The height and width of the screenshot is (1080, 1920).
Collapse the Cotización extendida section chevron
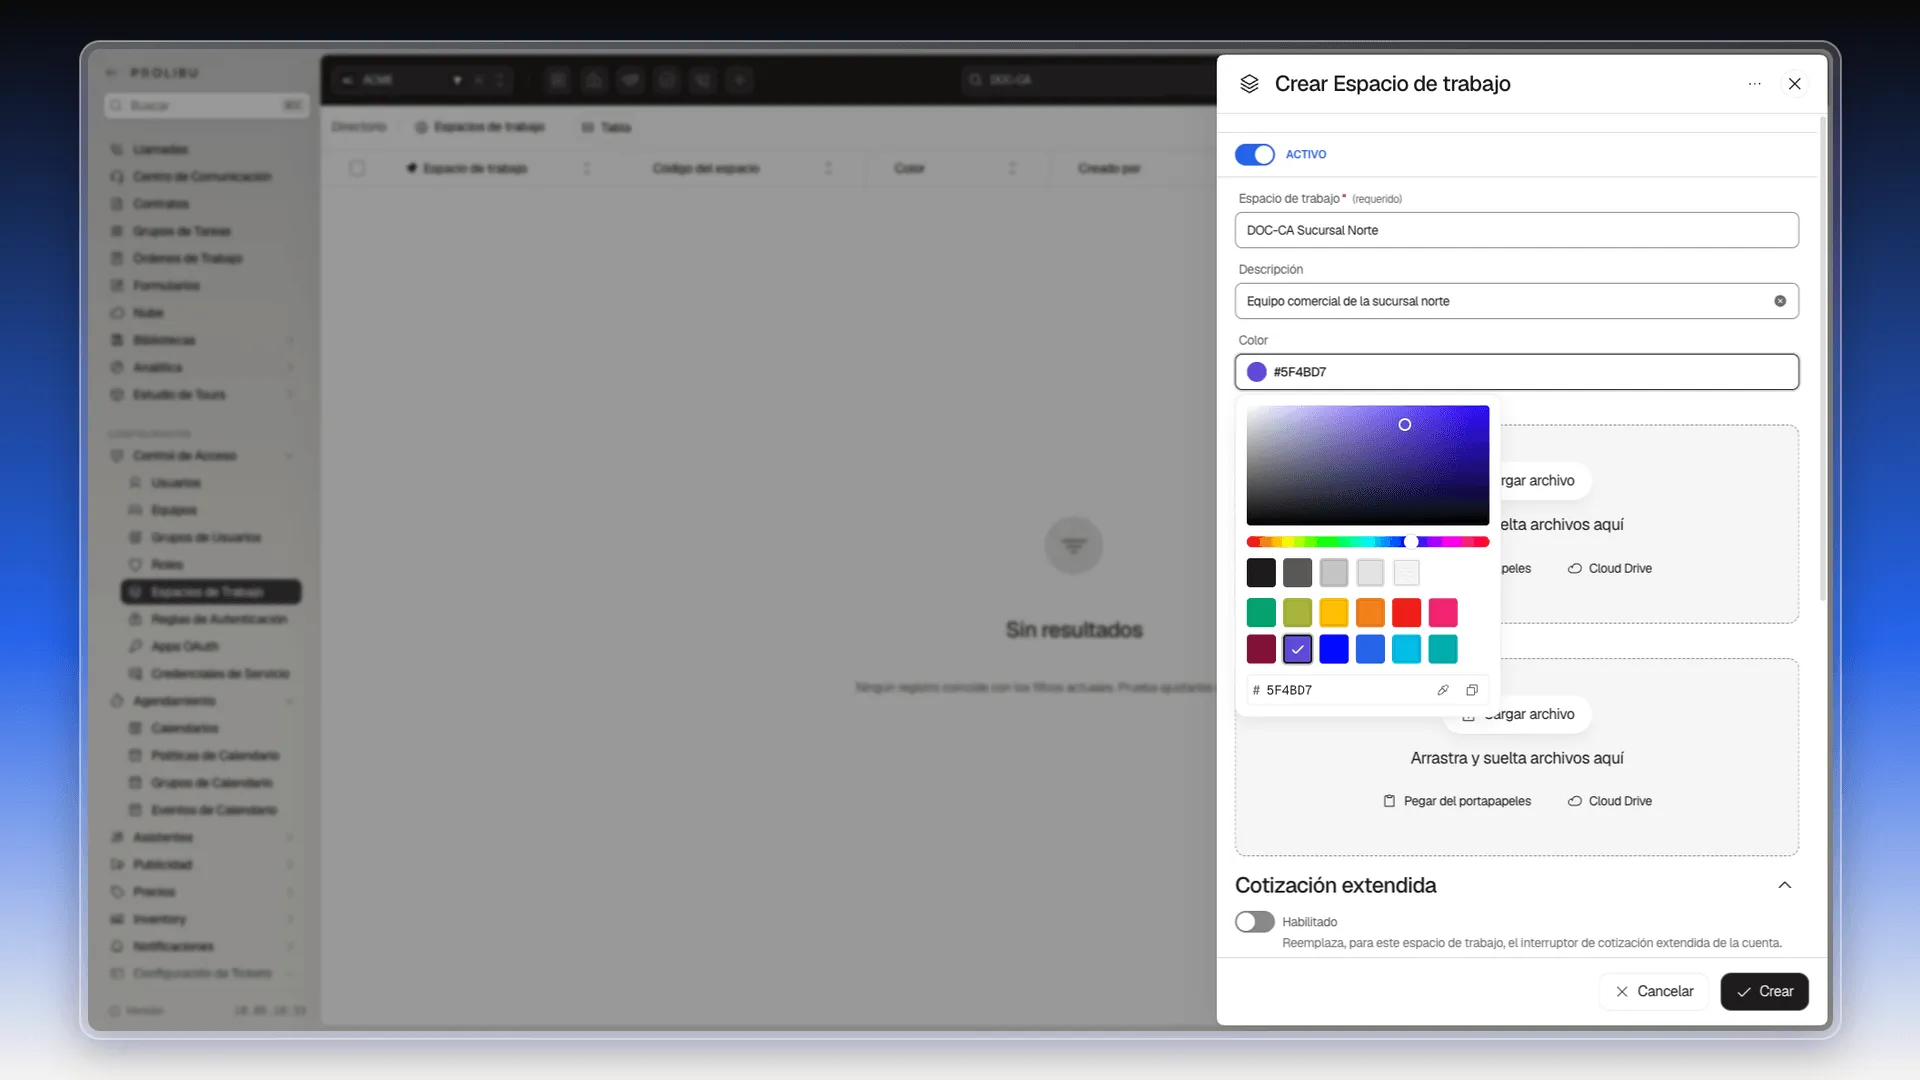tap(1785, 885)
